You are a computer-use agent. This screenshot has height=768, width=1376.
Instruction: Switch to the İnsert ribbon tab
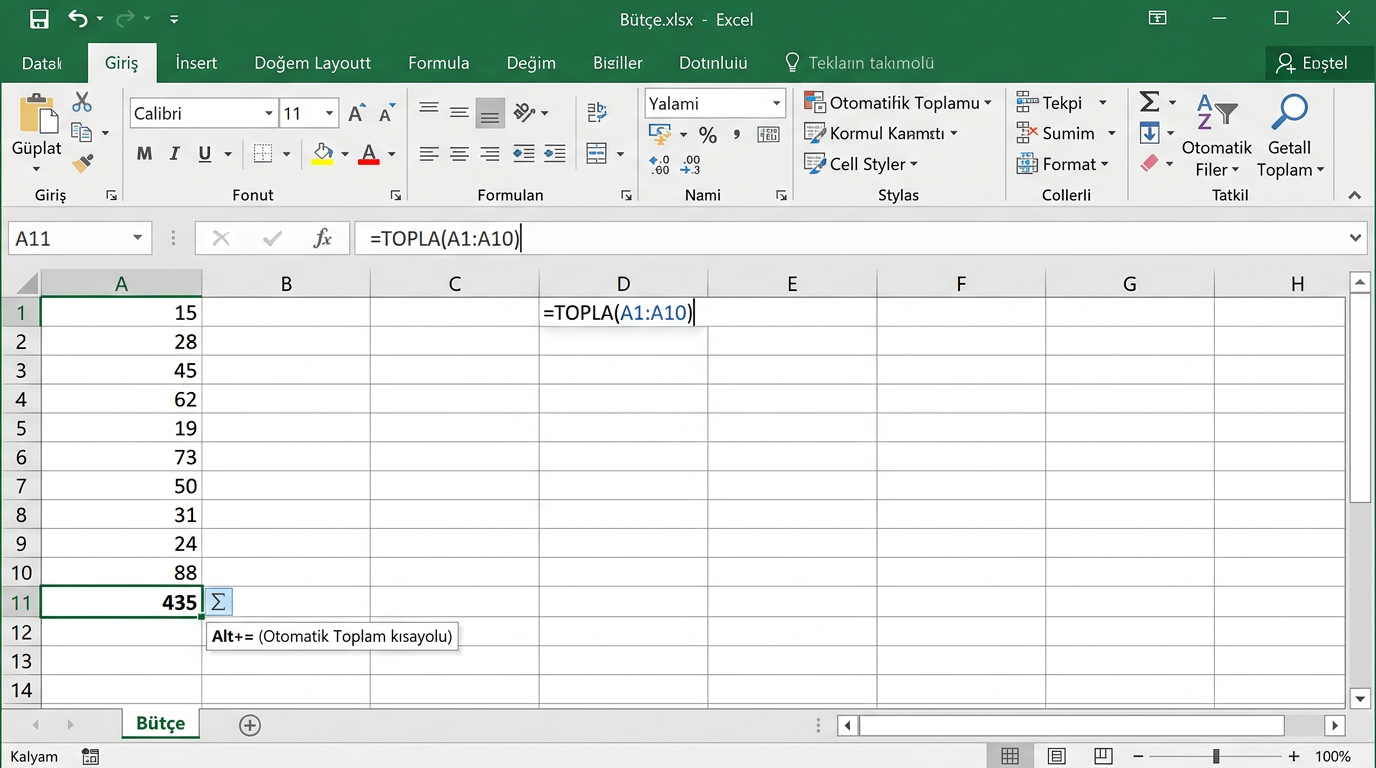point(196,63)
